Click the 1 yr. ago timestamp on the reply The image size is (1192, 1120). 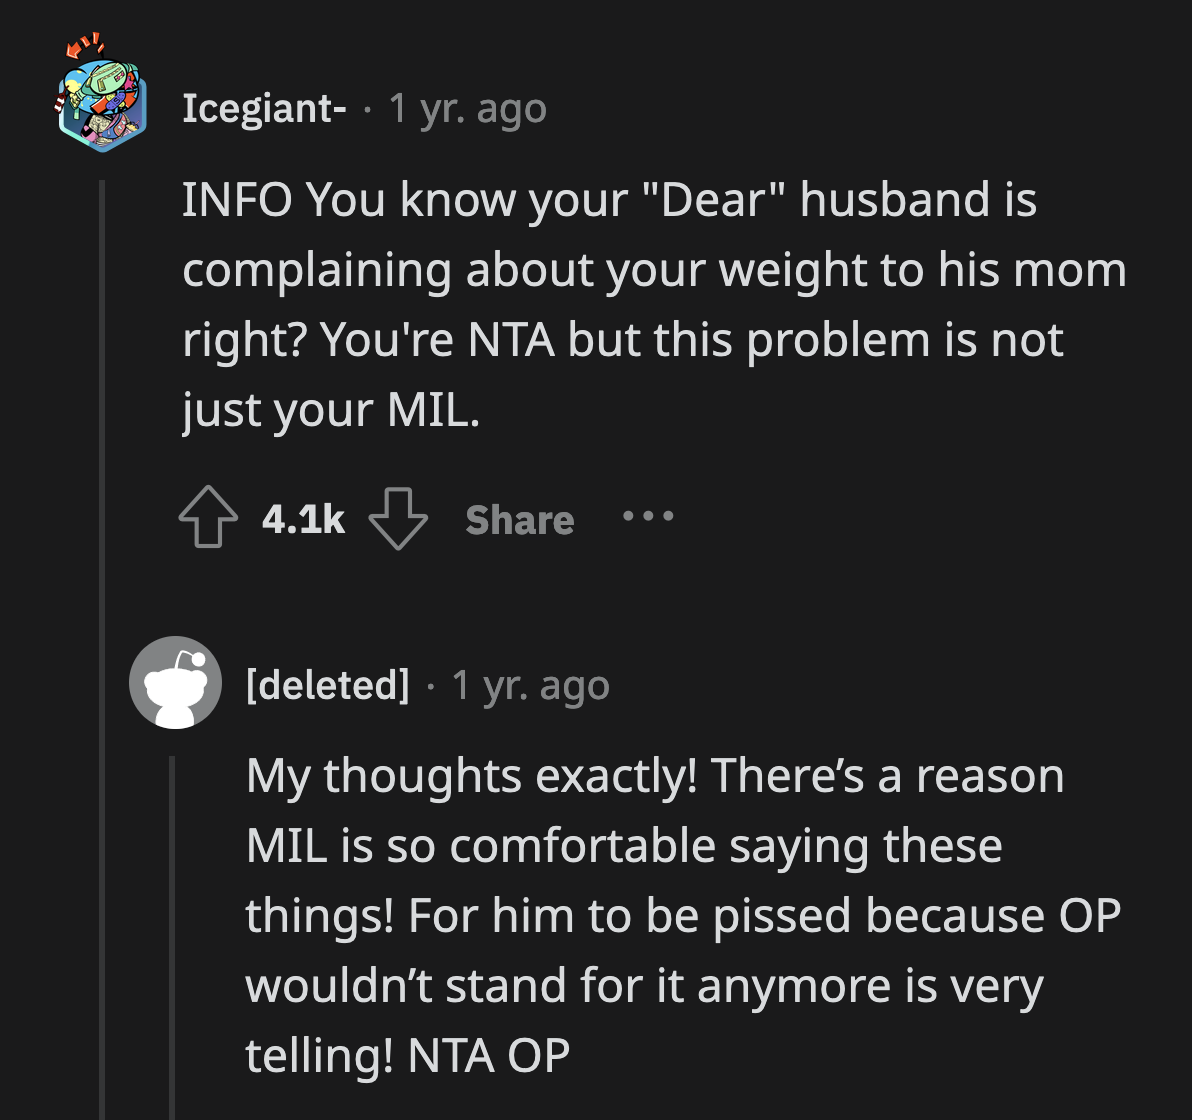pyautogui.click(x=529, y=684)
